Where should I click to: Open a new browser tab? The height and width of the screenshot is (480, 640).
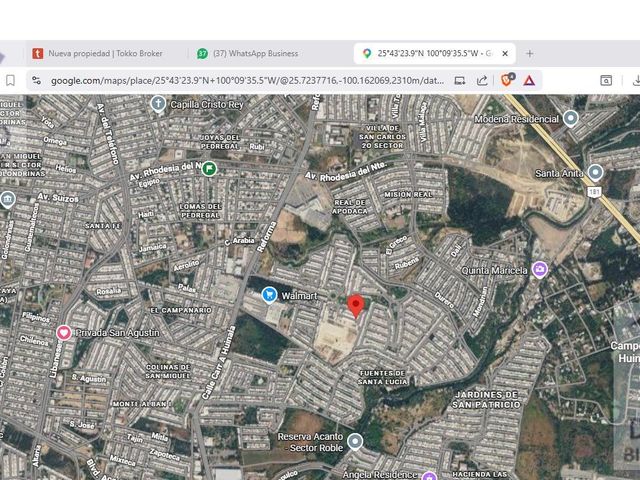coord(529,53)
